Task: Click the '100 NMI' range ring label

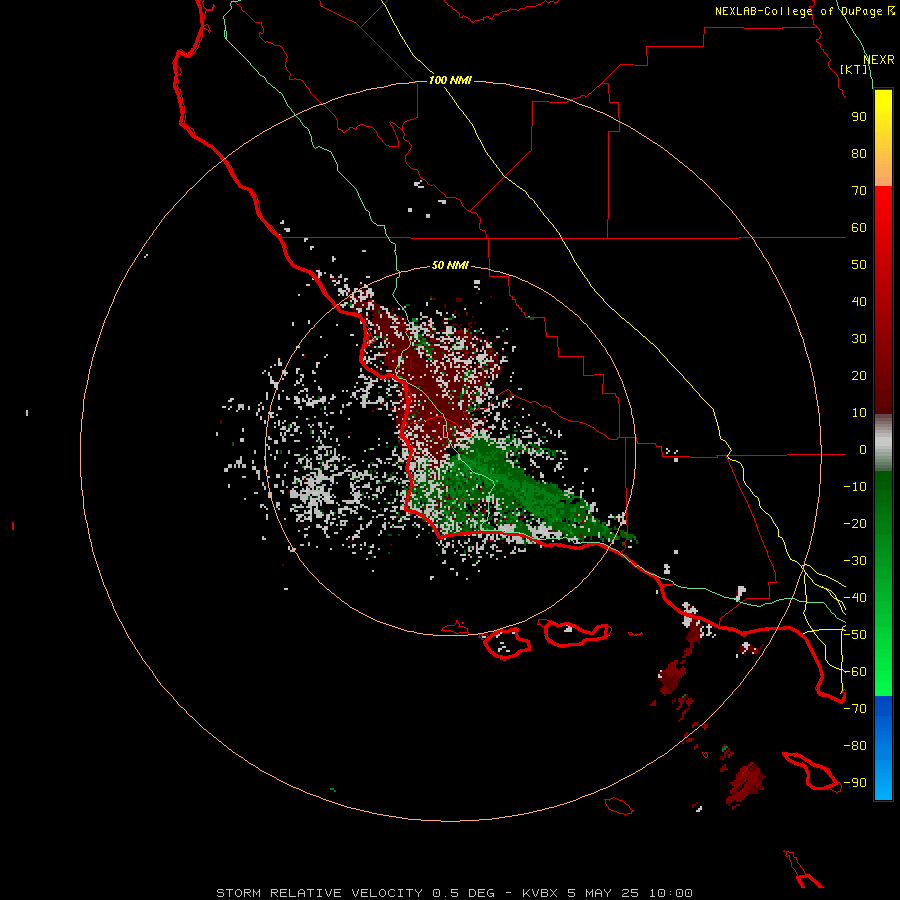Action: 450,80
